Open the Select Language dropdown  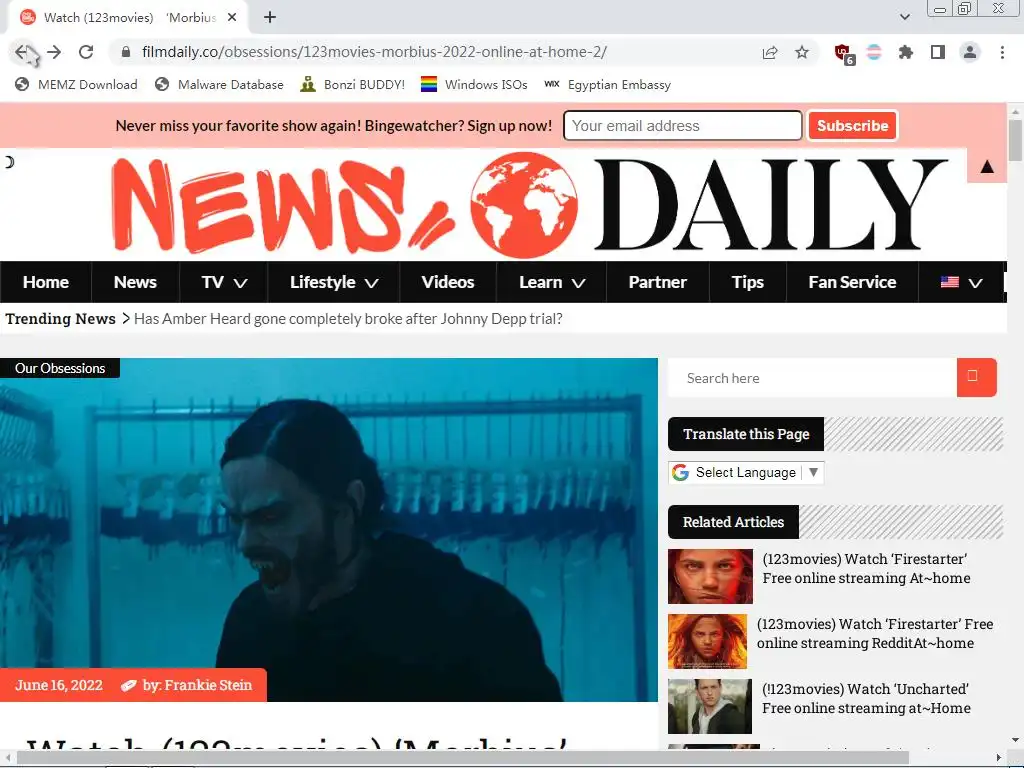coord(746,472)
